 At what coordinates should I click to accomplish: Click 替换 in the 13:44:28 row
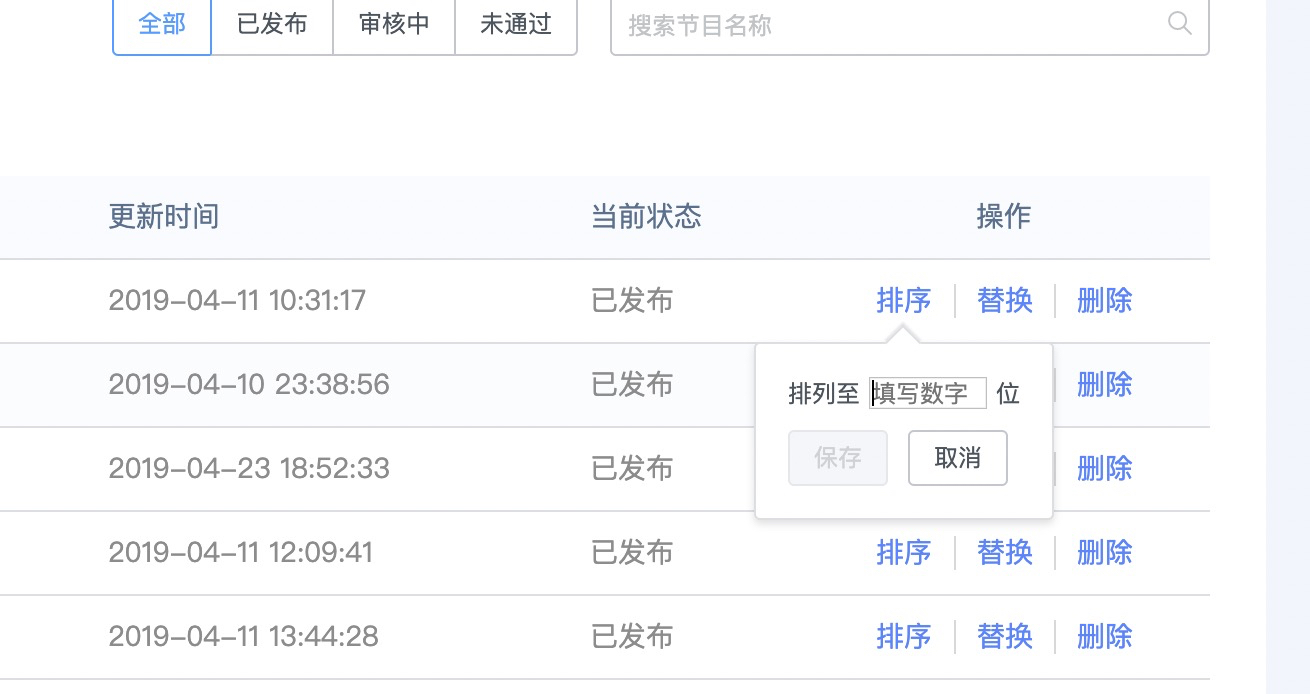click(x=1005, y=636)
